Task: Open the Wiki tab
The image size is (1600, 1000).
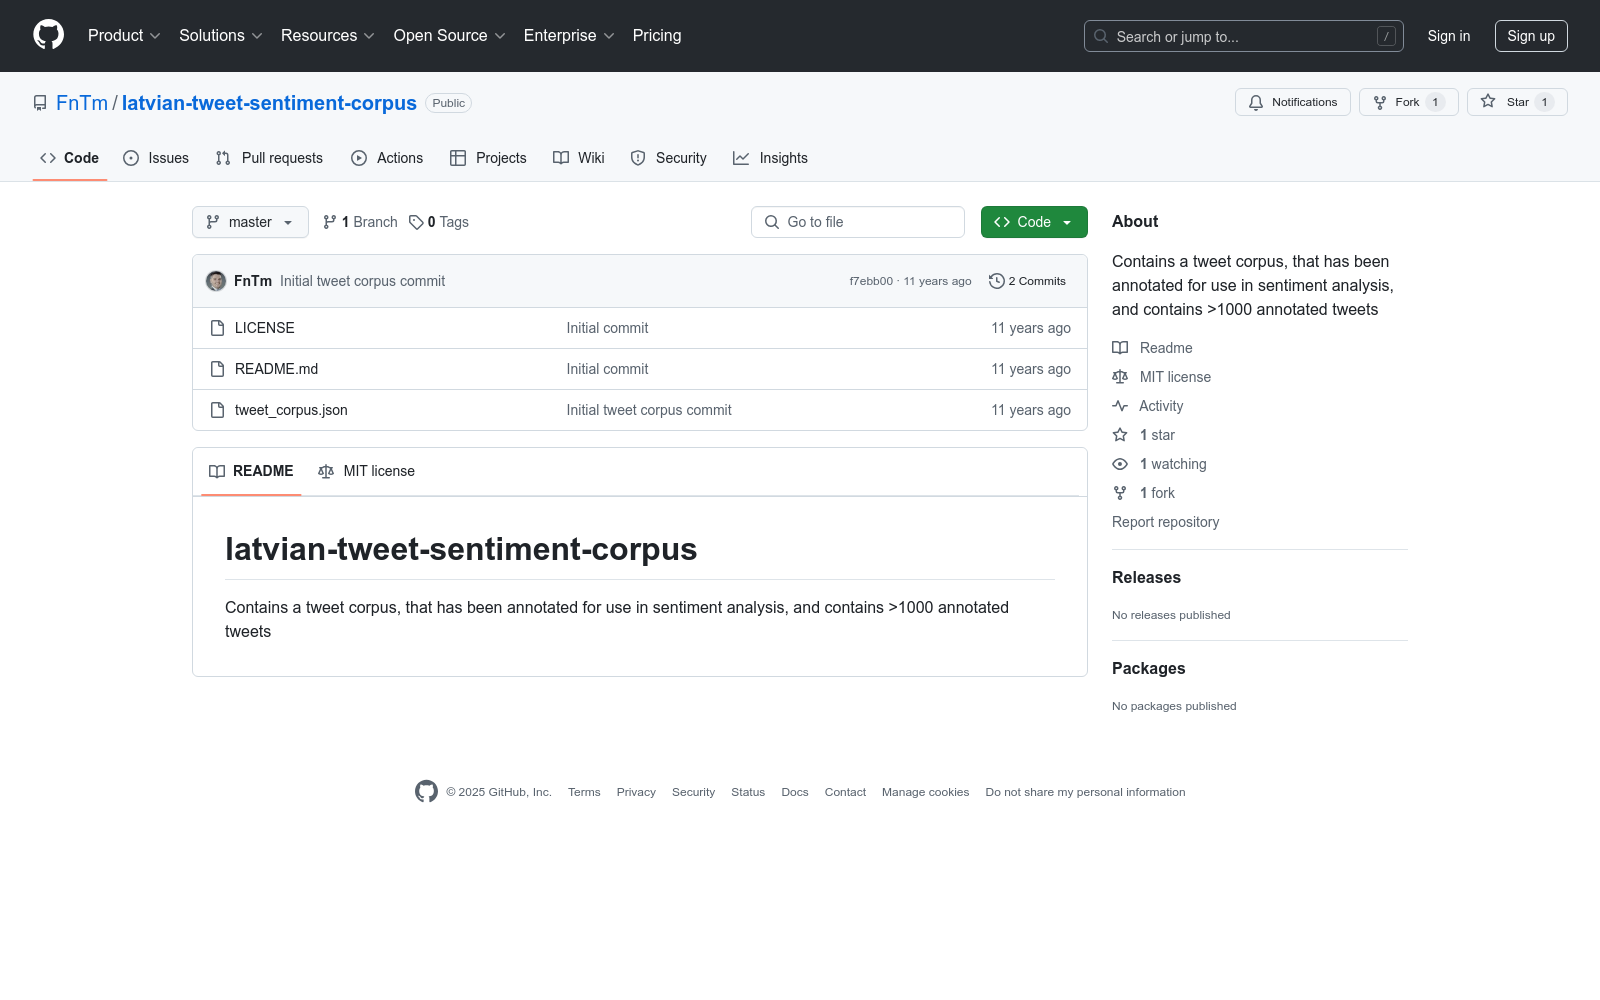Action: [579, 158]
